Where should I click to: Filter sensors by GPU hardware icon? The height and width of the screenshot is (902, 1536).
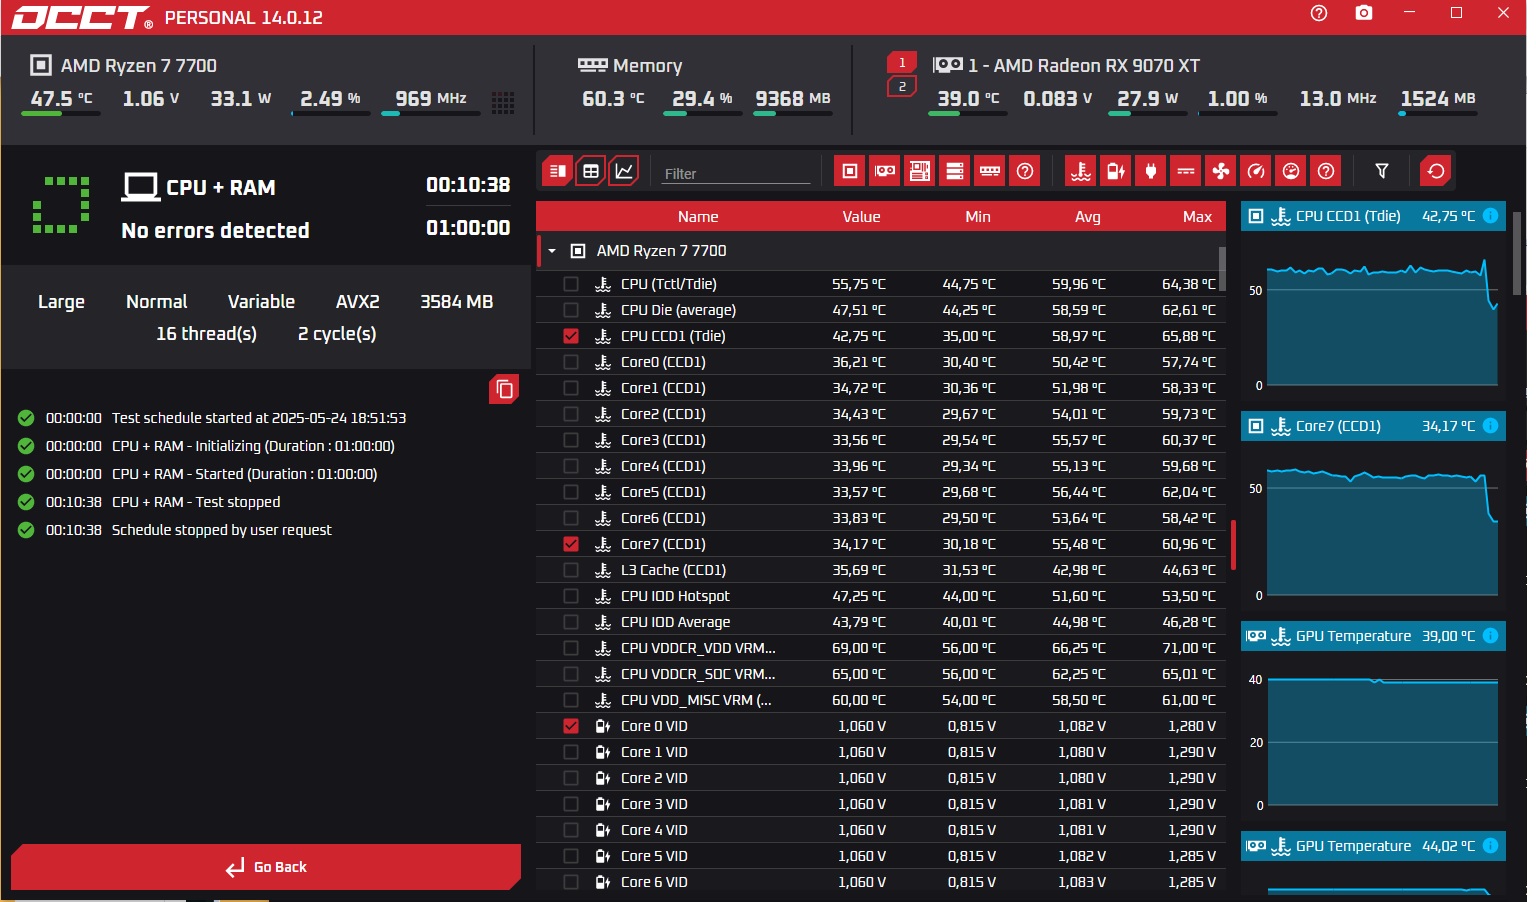coord(885,171)
